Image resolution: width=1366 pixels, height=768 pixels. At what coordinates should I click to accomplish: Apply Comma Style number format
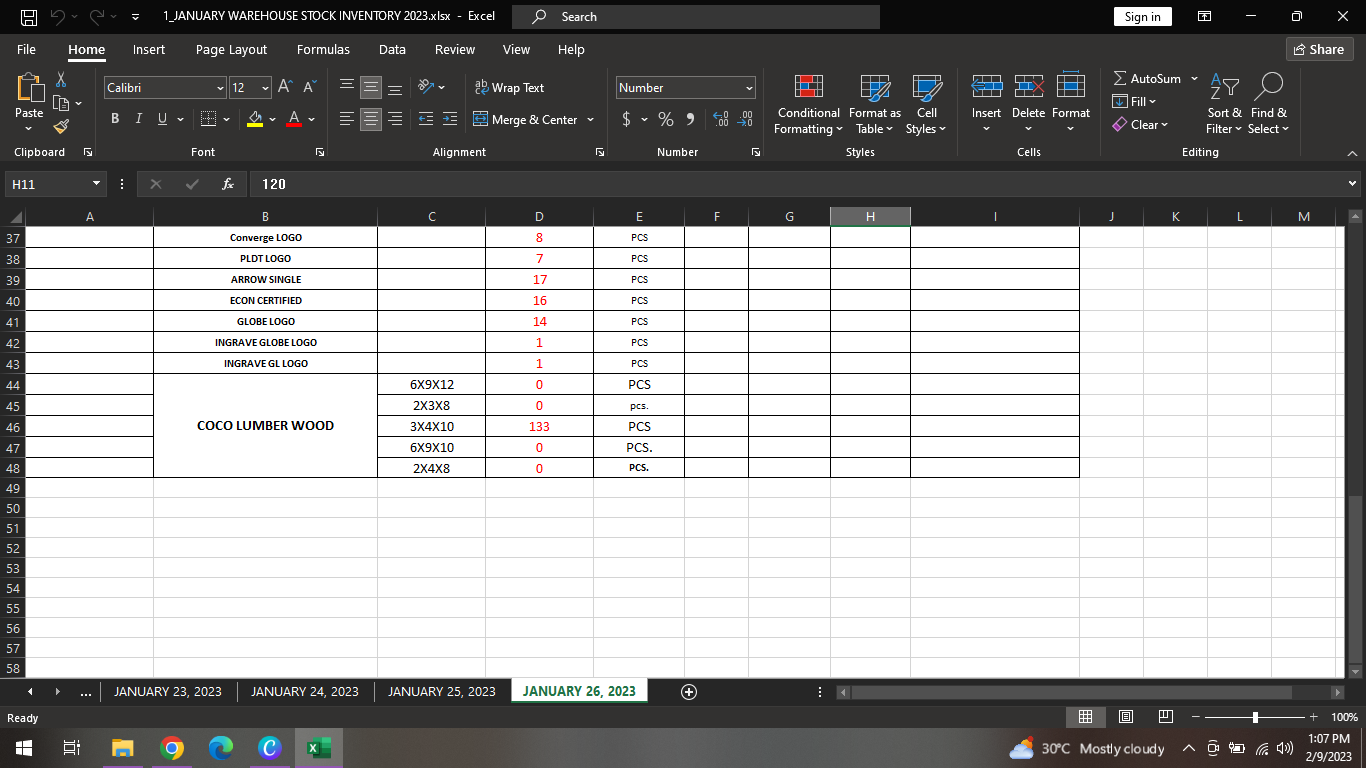[690, 120]
